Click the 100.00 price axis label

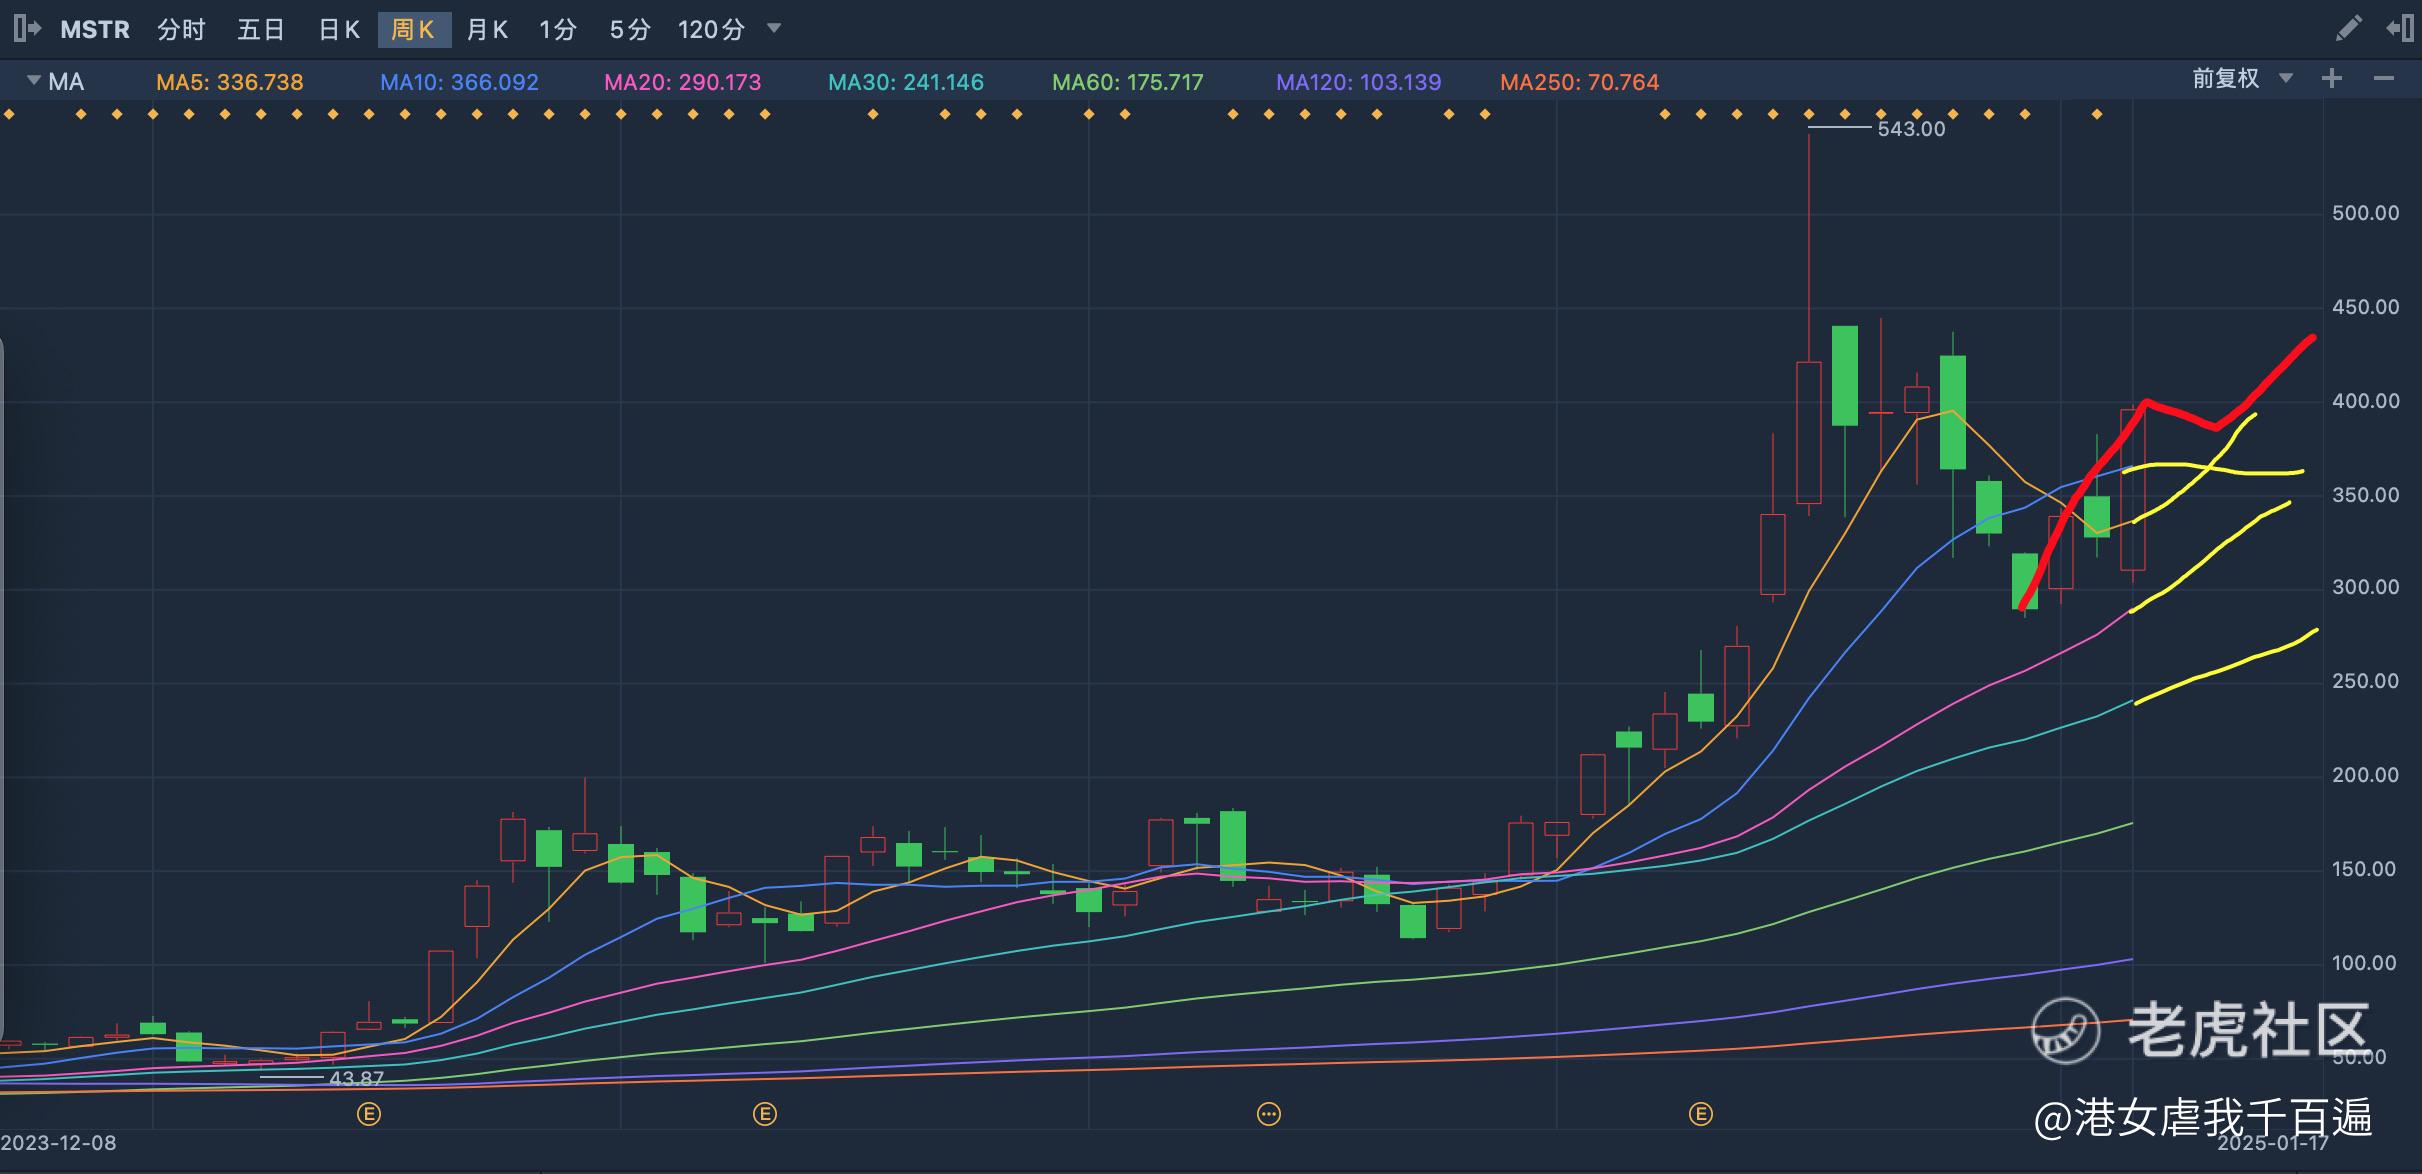pos(2366,963)
